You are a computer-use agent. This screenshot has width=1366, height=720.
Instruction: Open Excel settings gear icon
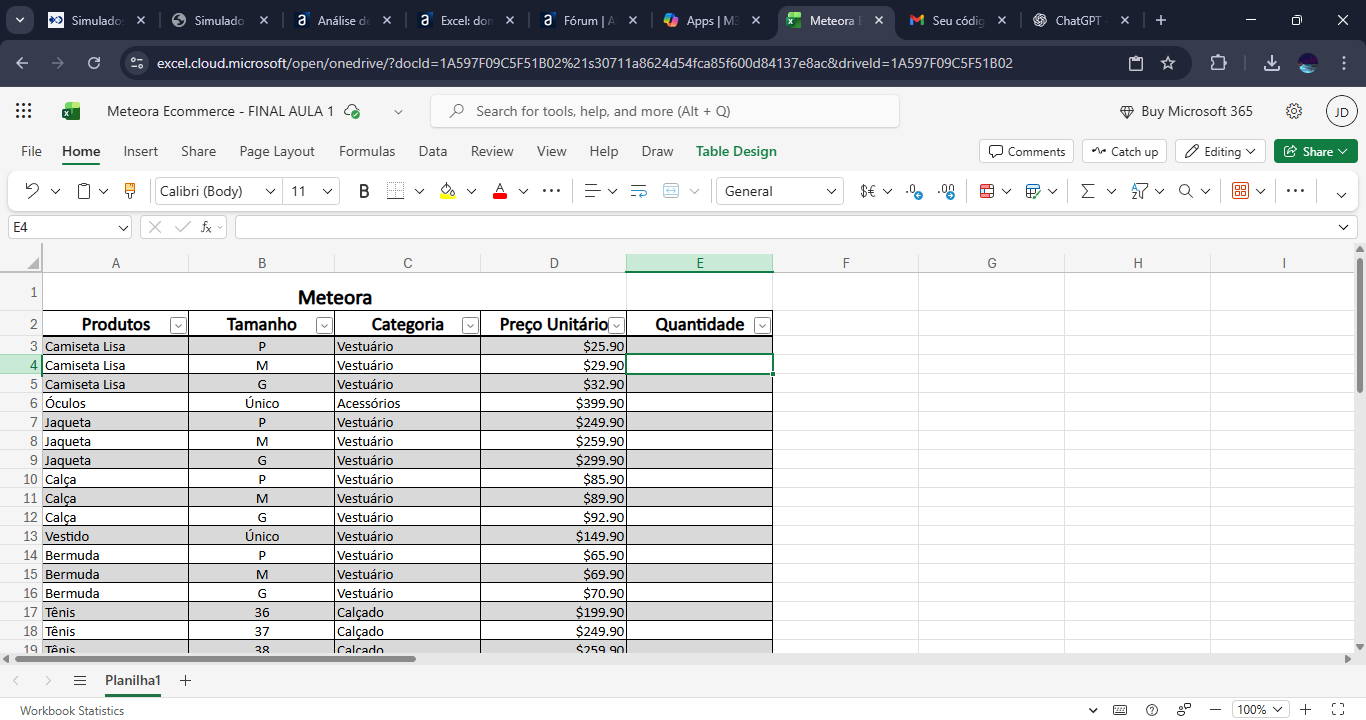coord(1294,111)
